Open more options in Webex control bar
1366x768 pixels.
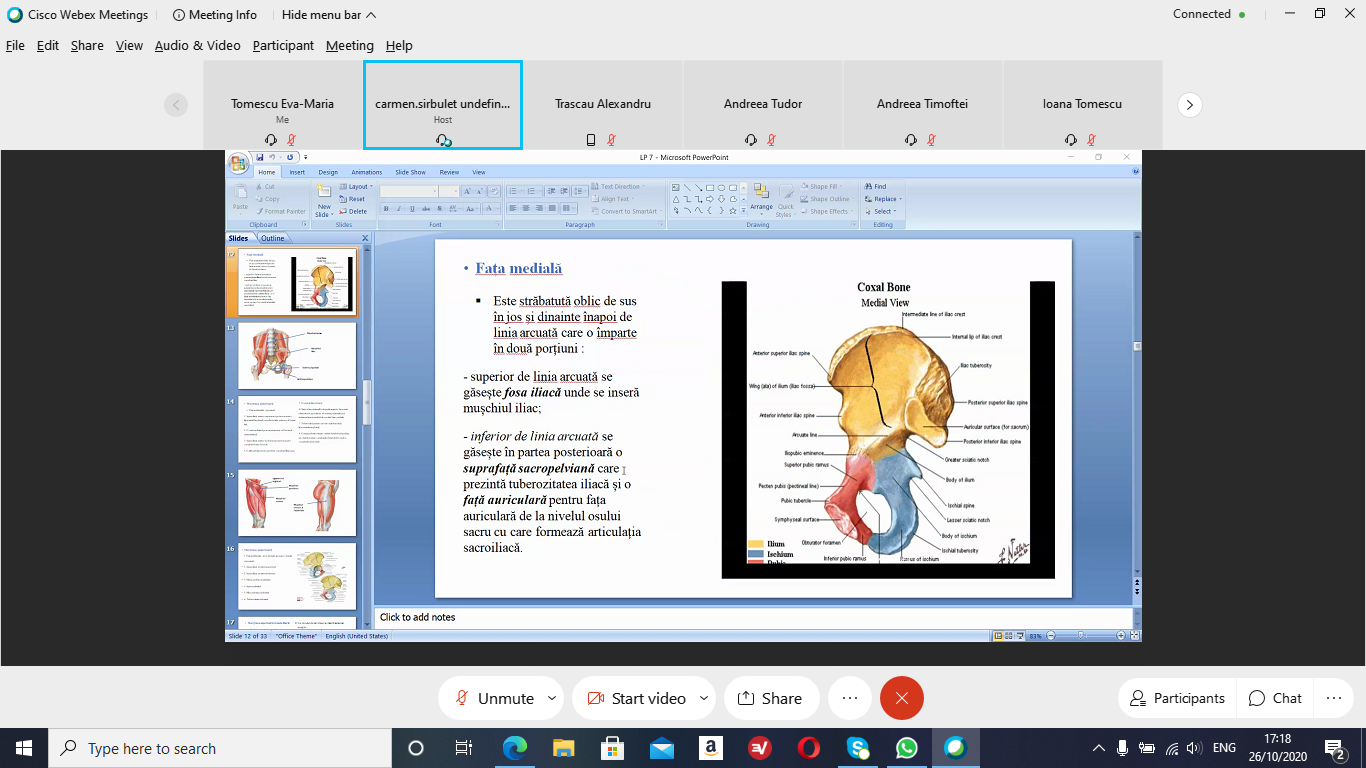[850, 698]
